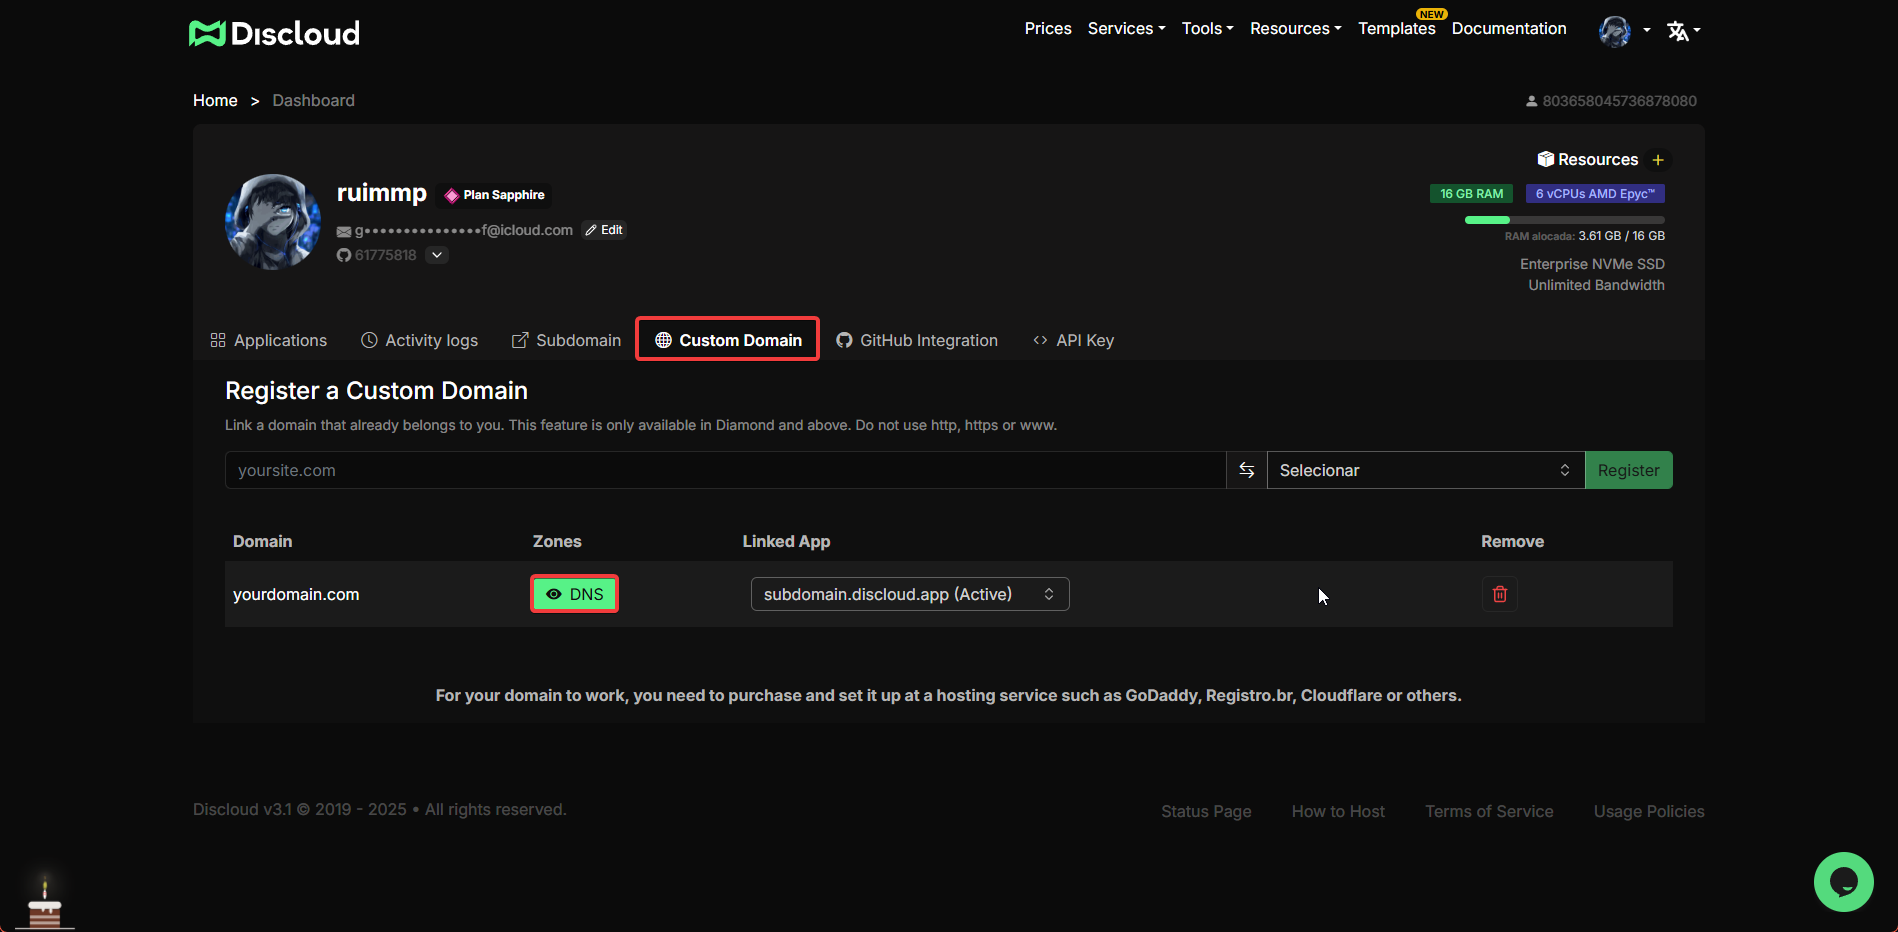
Task: Click the red trash icon for yourdomain.com
Action: 1499,594
